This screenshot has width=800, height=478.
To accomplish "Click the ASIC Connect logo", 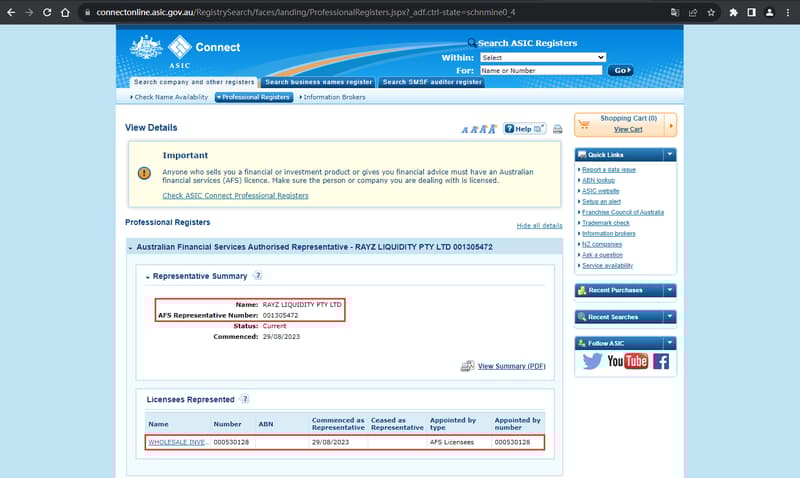I will click(x=185, y=51).
